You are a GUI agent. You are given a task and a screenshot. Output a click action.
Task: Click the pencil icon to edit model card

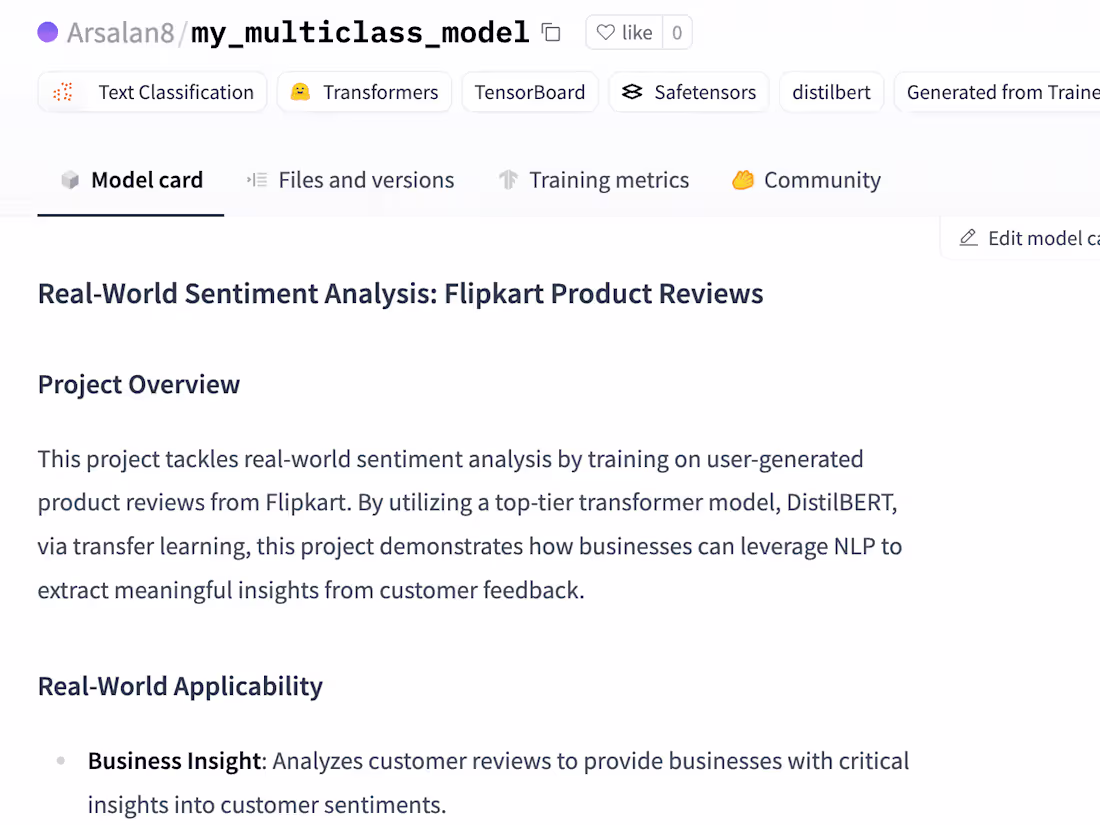968,238
